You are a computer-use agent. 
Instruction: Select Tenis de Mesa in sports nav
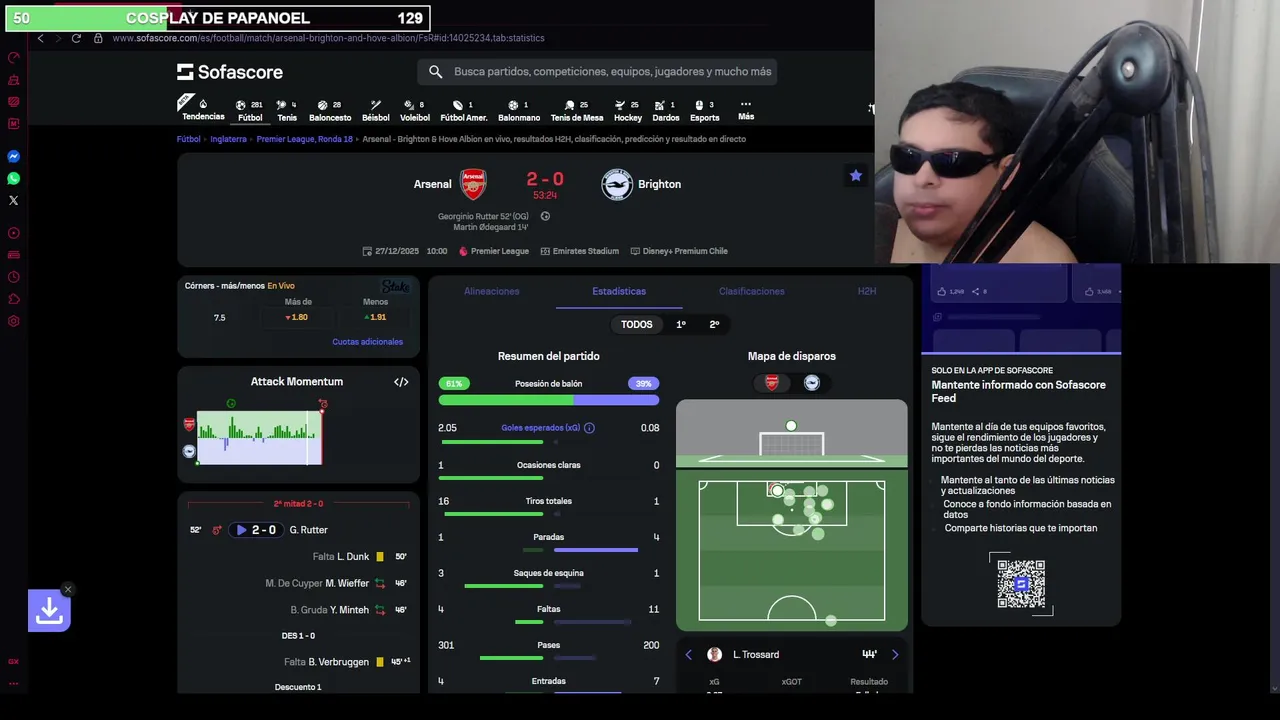click(x=577, y=111)
